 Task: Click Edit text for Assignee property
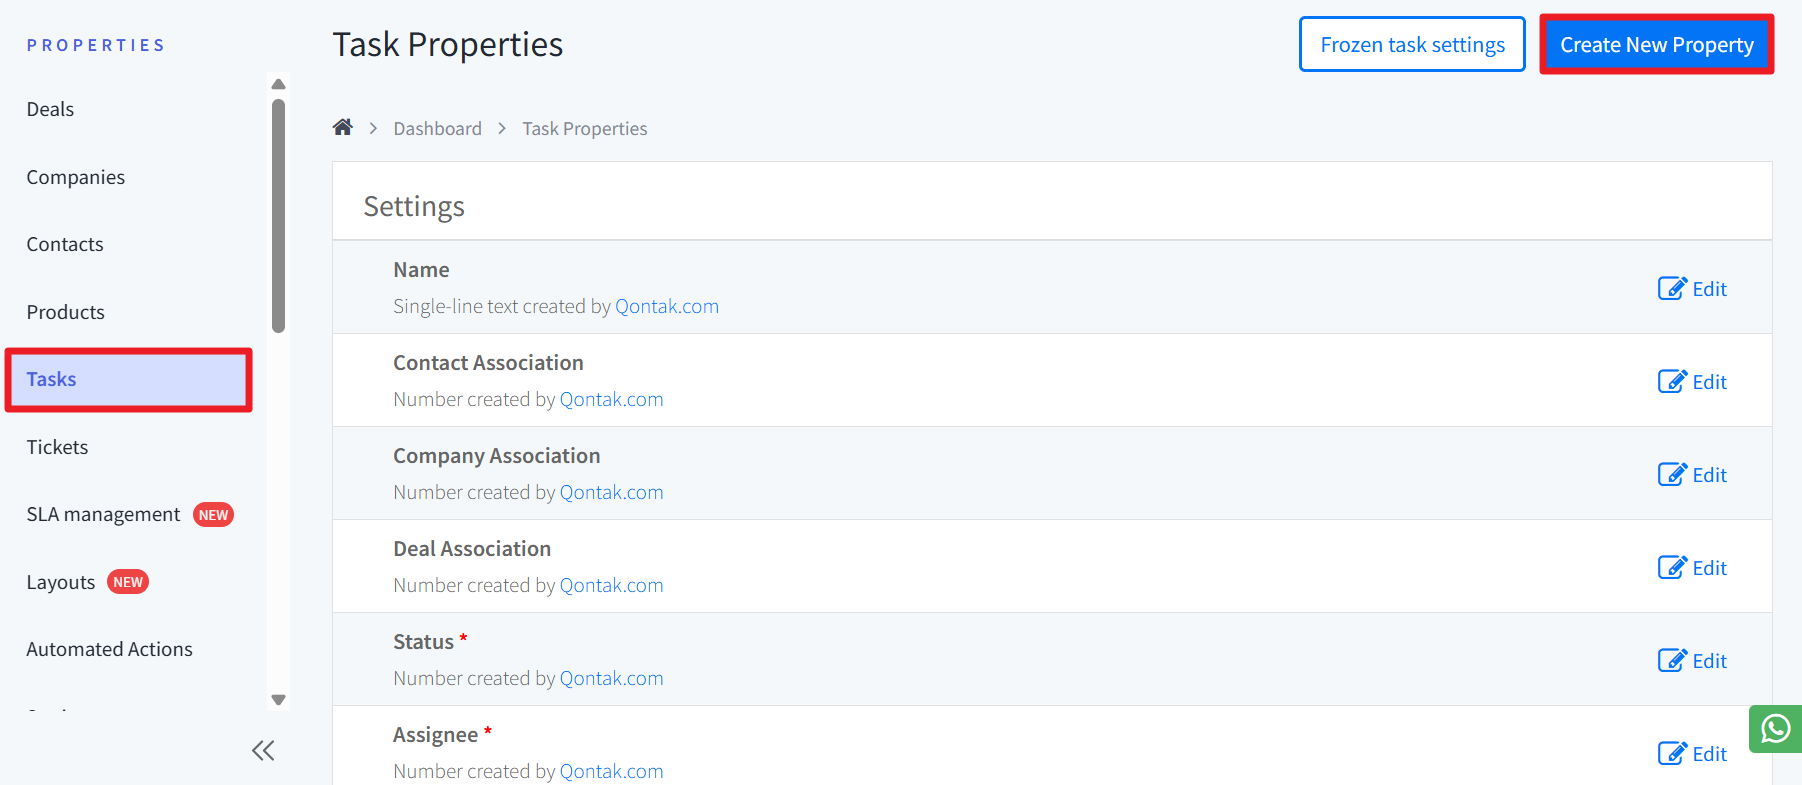pyautogui.click(x=1710, y=754)
